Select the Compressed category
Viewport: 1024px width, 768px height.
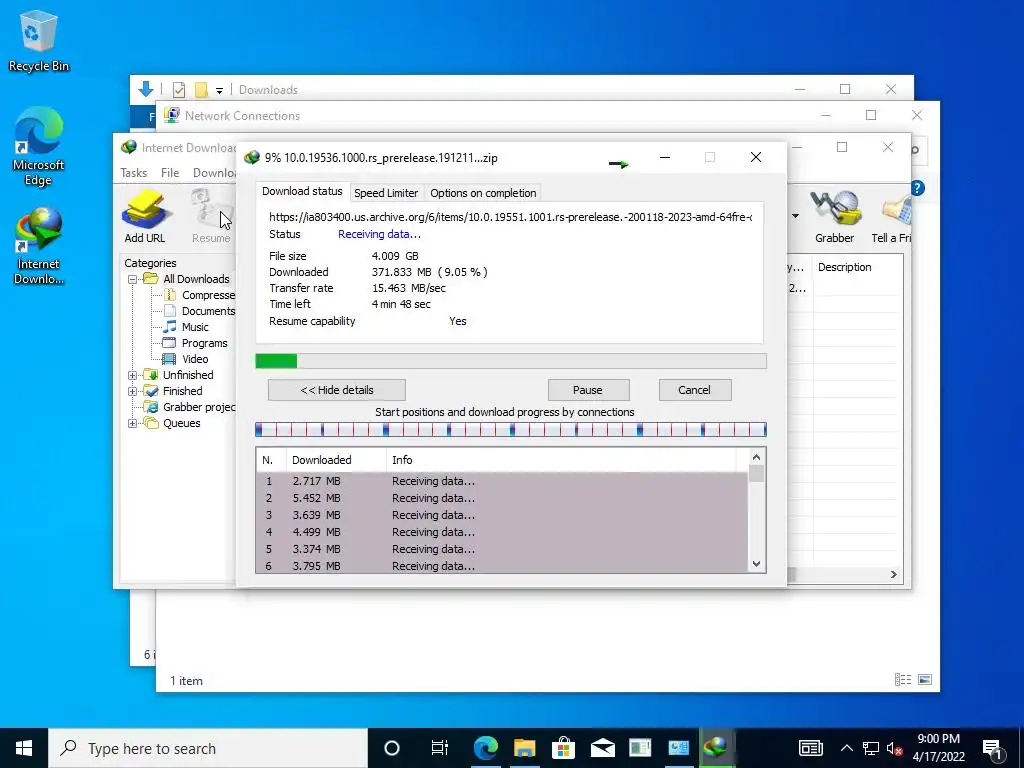pos(199,295)
